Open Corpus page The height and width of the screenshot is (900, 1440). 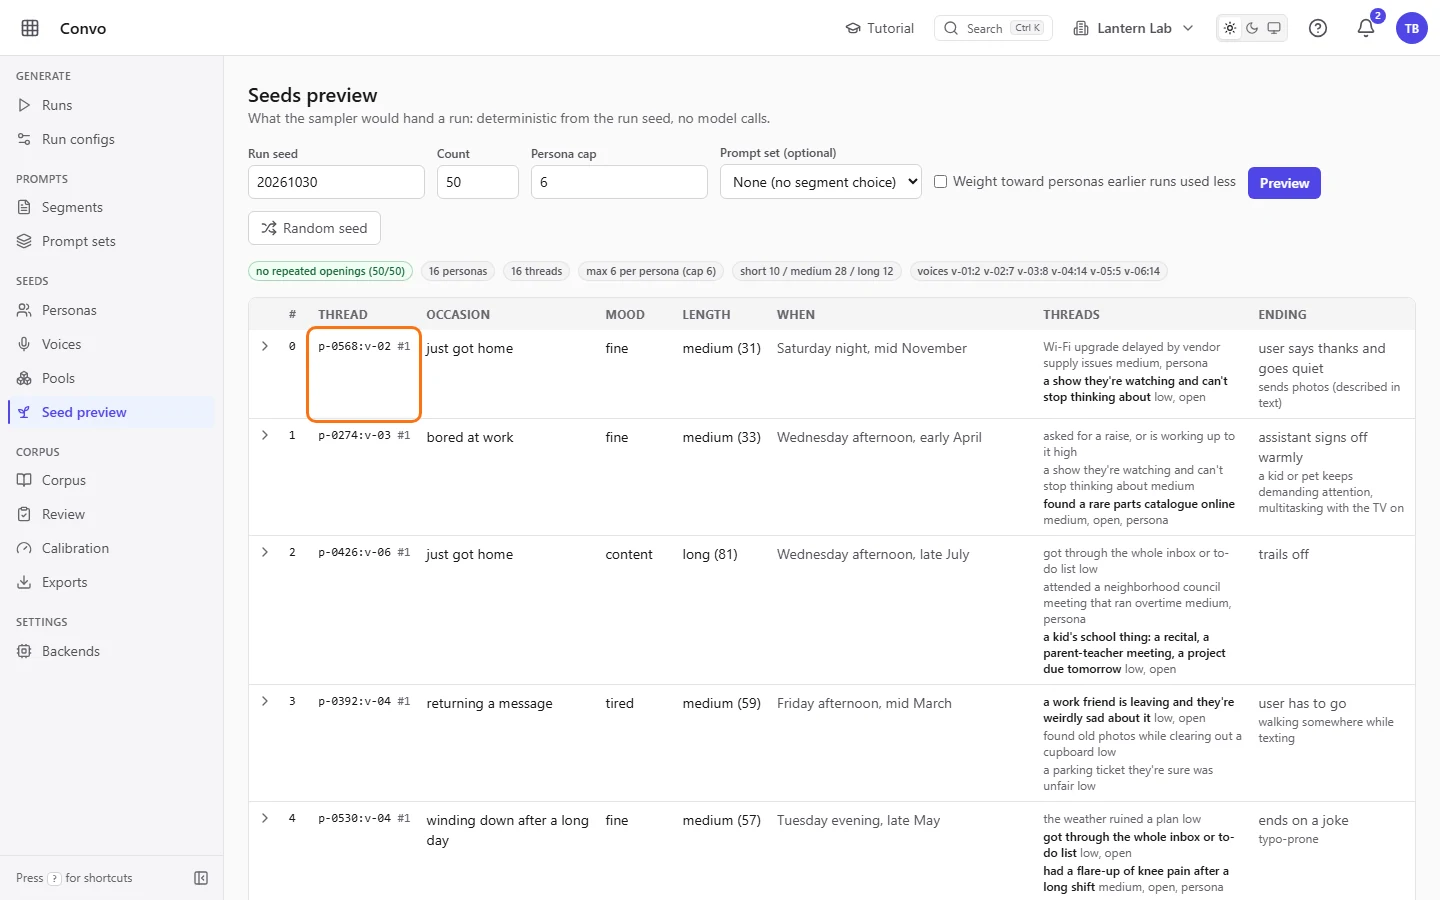coord(111,480)
